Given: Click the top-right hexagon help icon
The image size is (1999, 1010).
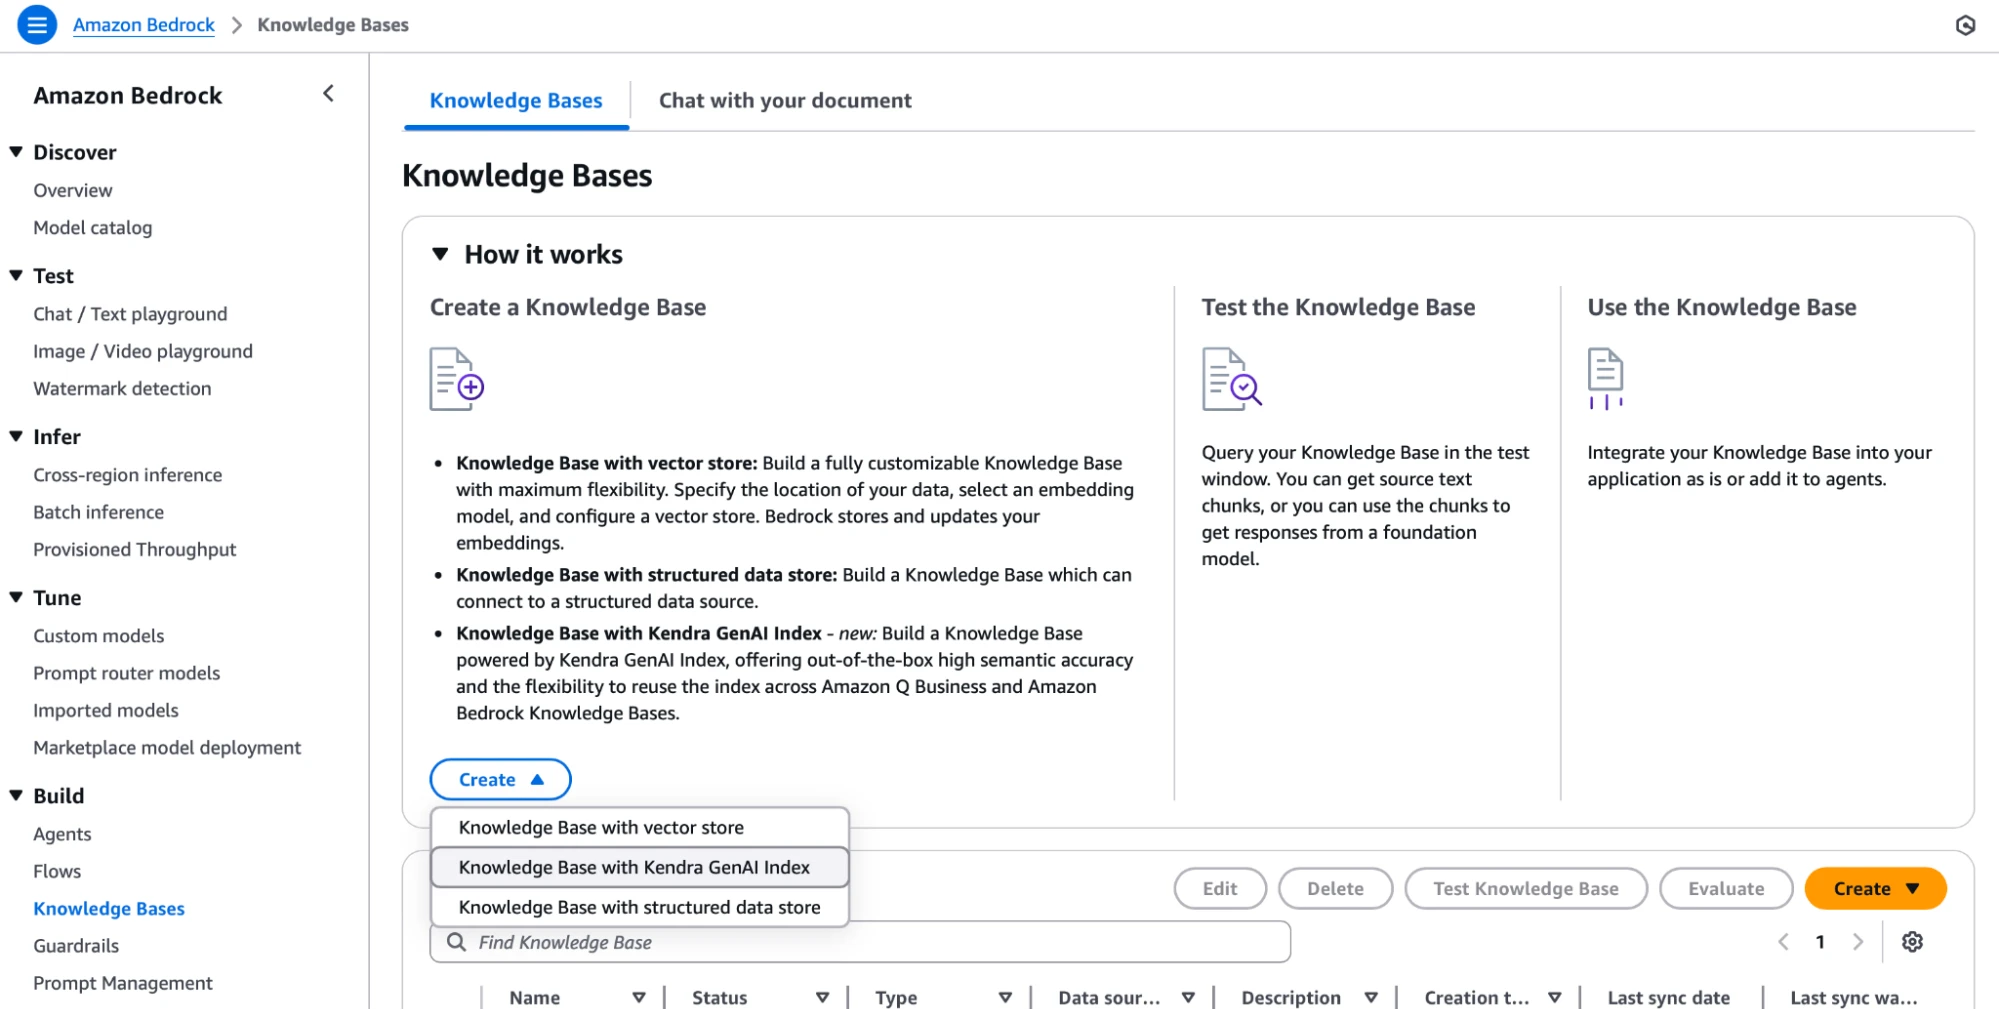Looking at the screenshot, I should pos(1965,25).
